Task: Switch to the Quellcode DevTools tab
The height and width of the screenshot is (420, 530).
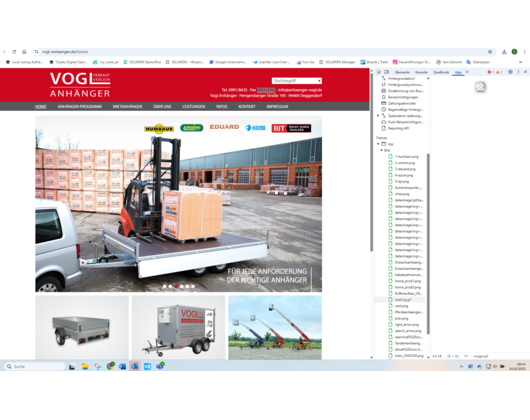Action: [x=441, y=72]
